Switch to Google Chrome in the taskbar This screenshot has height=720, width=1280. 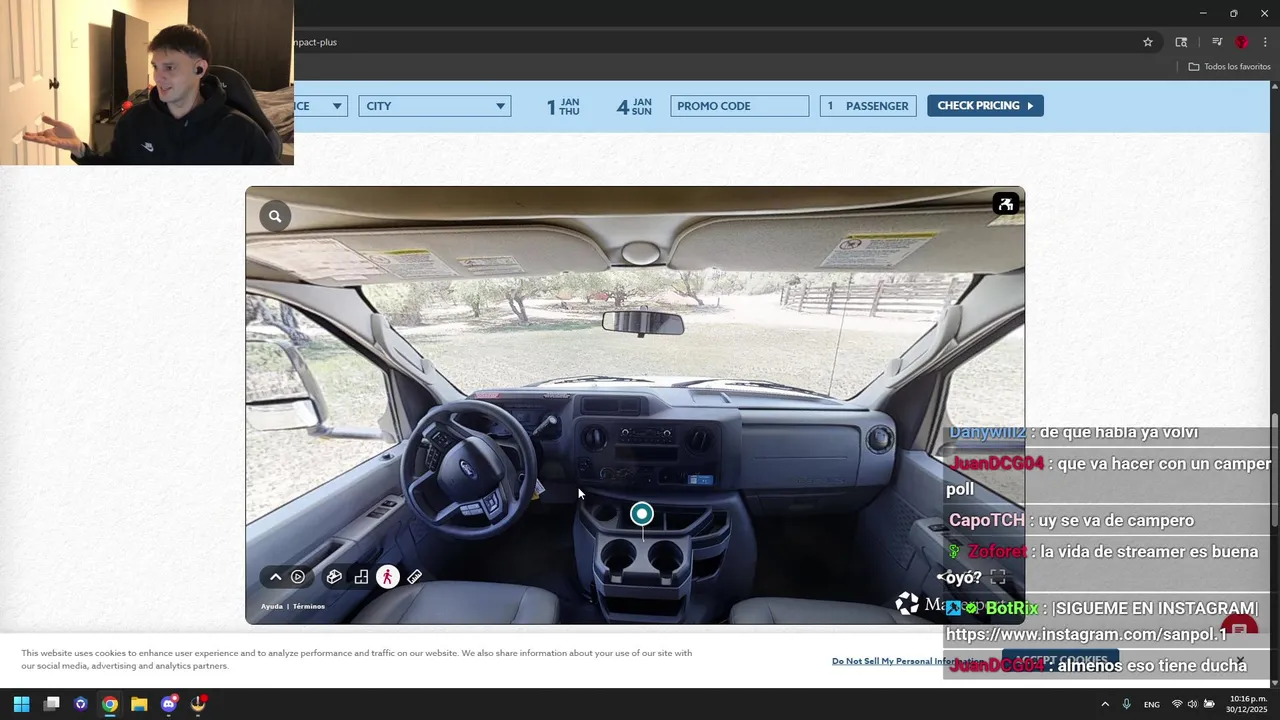click(110, 704)
